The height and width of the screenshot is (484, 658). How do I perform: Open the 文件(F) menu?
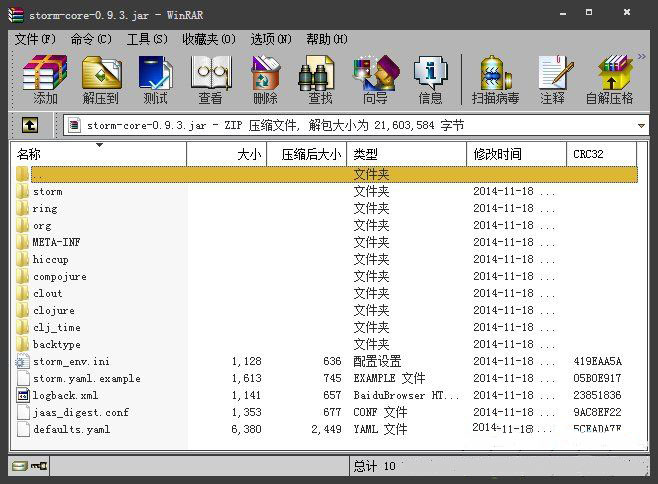(35, 39)
